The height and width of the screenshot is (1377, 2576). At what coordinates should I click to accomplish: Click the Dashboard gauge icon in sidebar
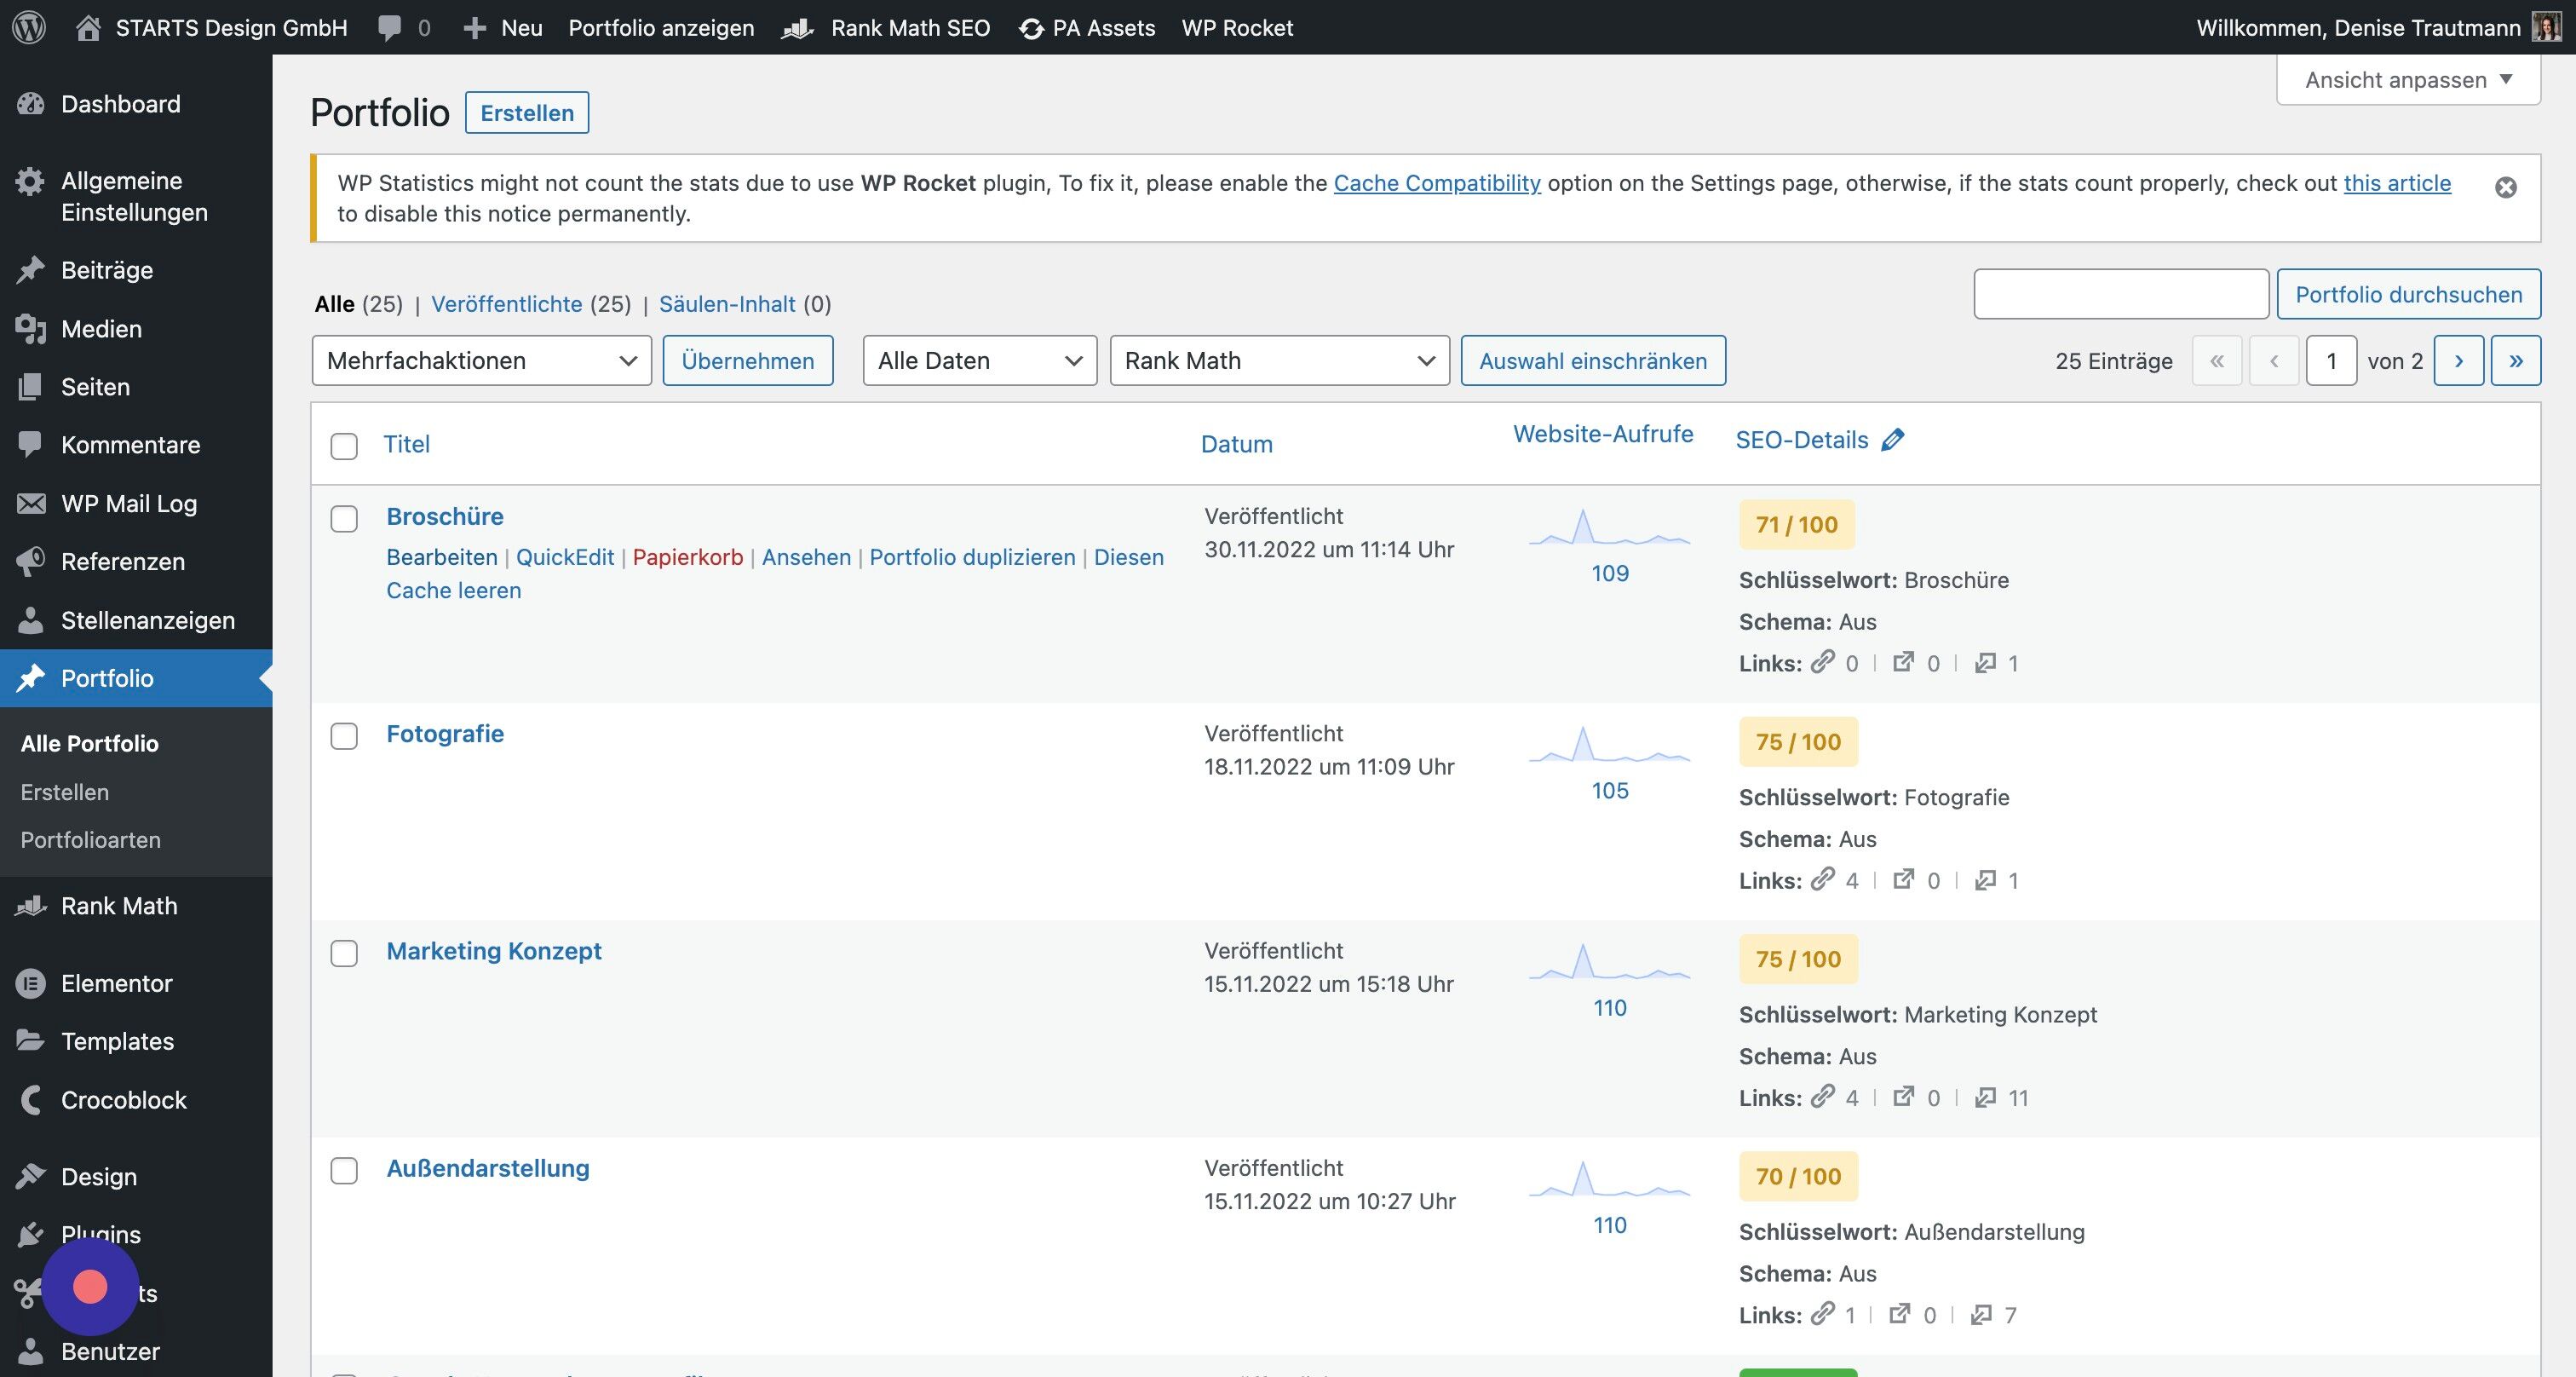coord(31,104)
